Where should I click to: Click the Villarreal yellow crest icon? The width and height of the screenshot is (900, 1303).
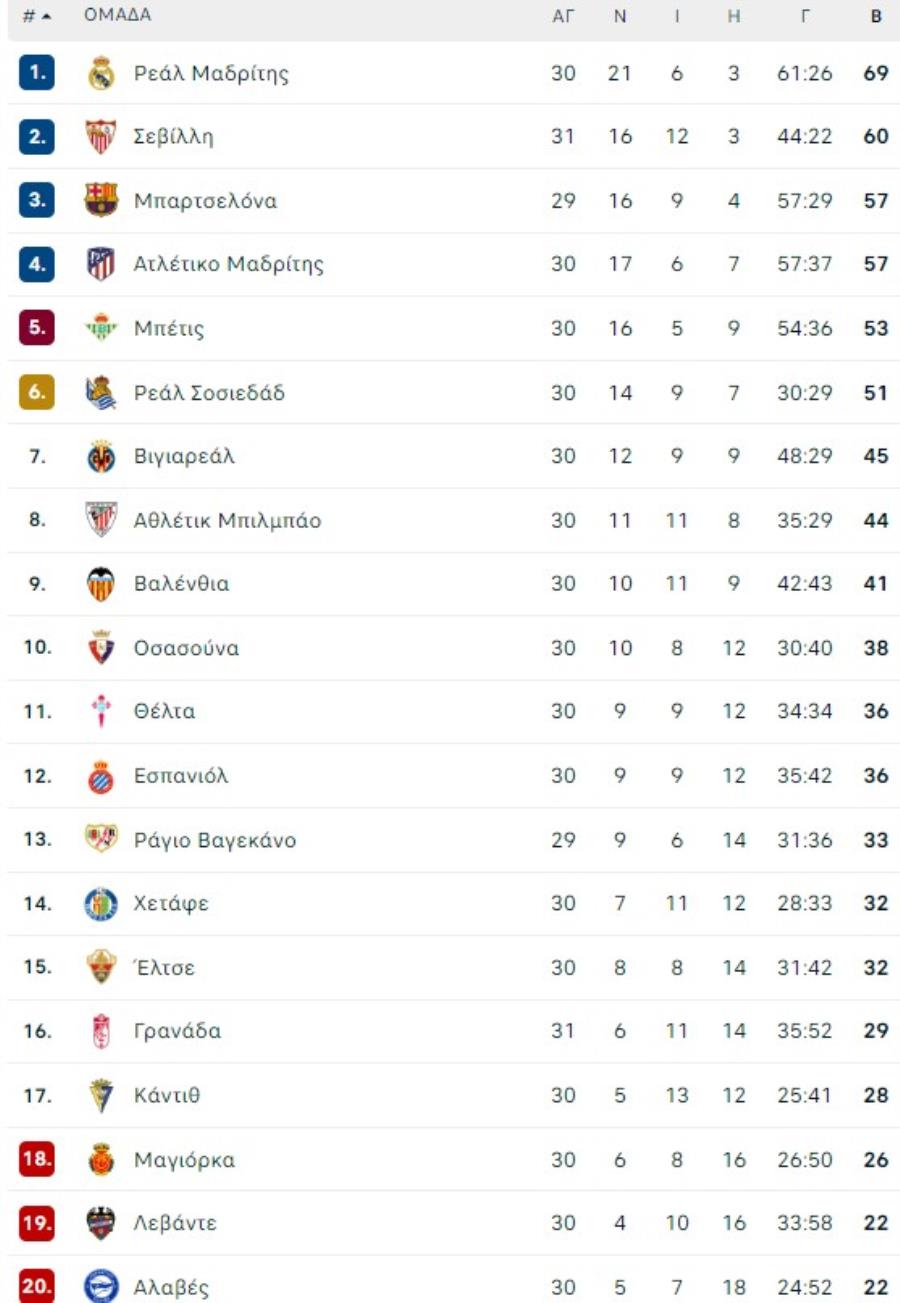click(101, 457)
